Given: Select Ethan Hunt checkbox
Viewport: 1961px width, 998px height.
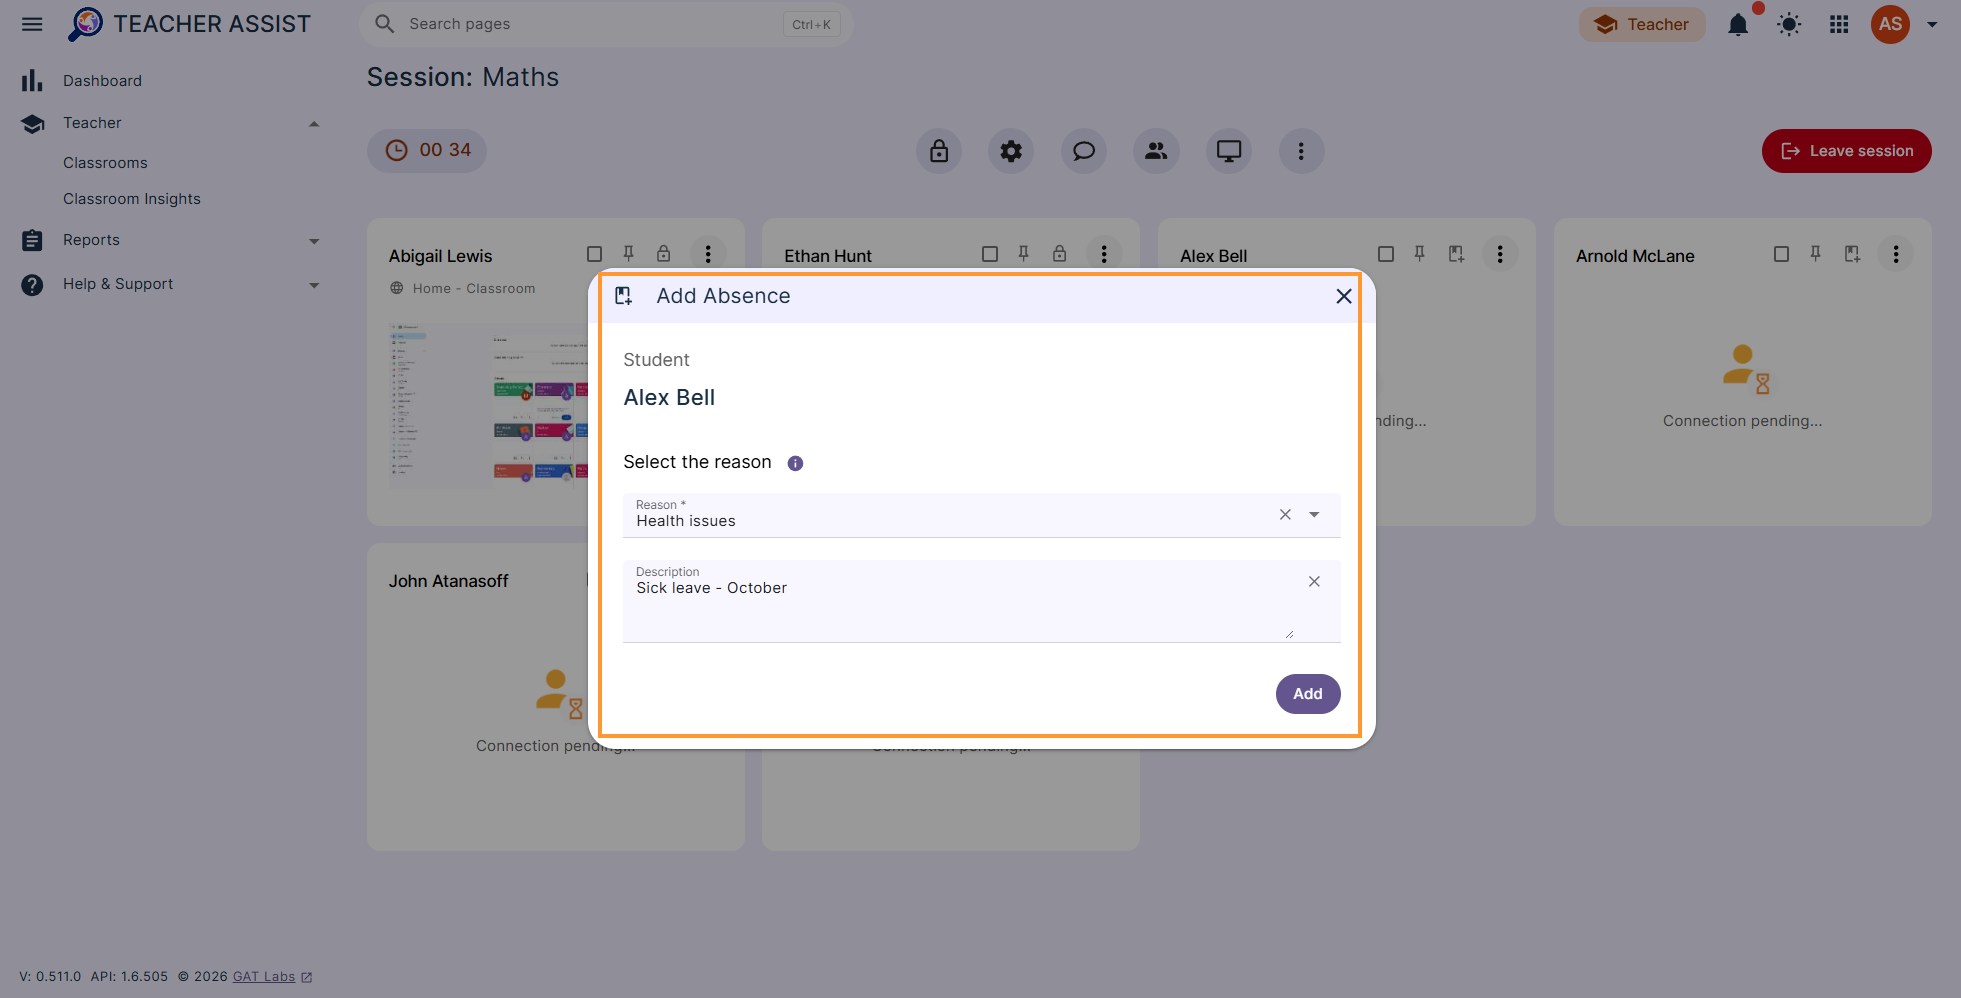Looking at the screenshot, I should coord(990,254).
